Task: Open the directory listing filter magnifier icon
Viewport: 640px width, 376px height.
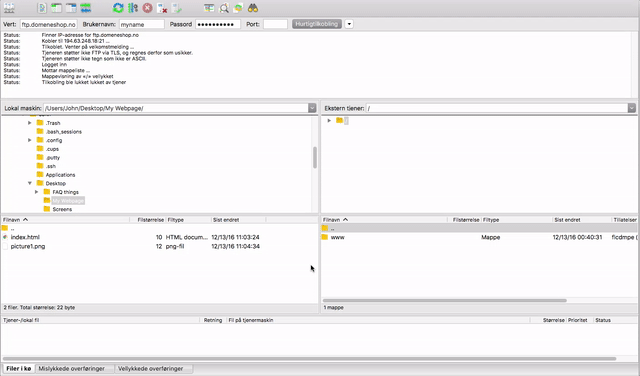Action: pos(224,8)
